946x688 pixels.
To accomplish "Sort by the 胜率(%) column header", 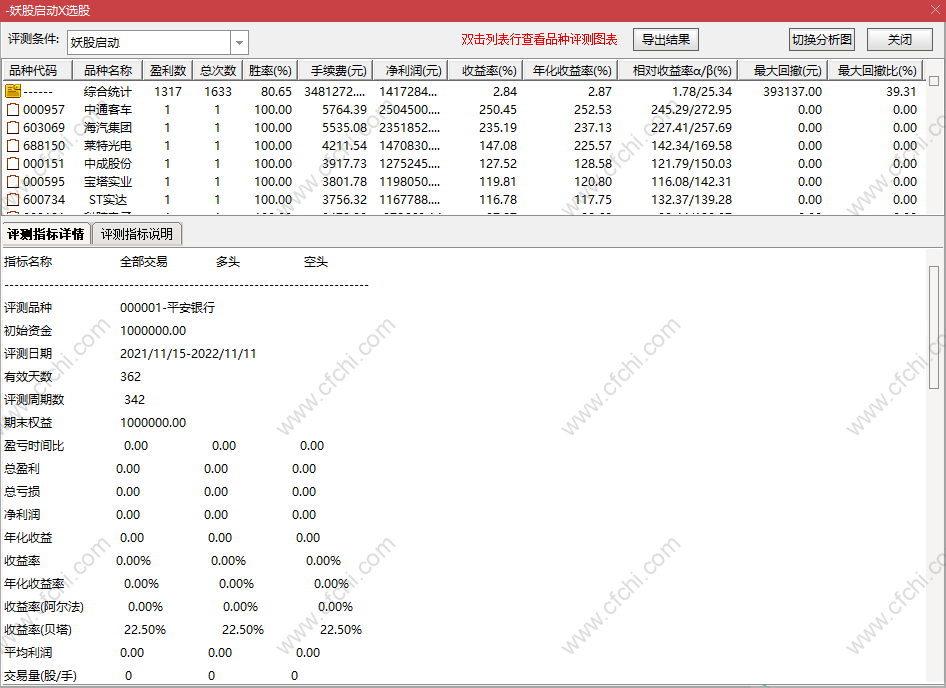I will point(270,71).
